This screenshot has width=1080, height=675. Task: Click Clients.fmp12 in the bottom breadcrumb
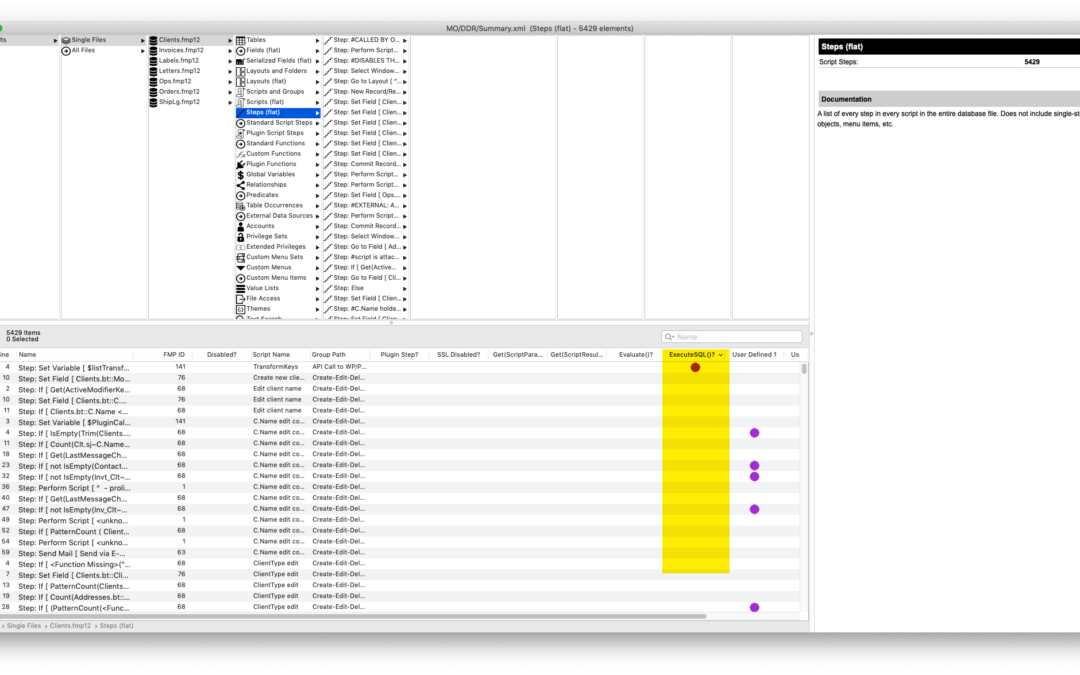click(x=70, y=625)
